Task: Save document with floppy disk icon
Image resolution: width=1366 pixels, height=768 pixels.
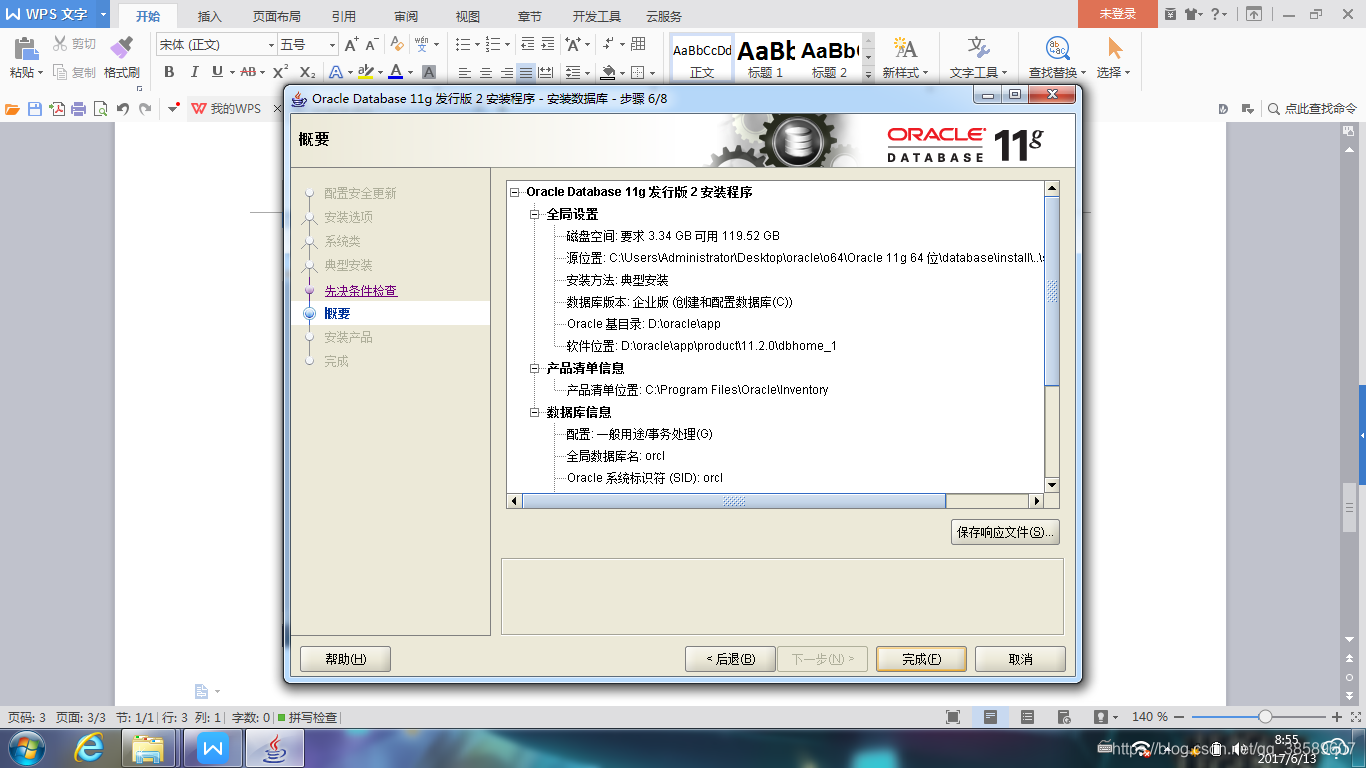Action: (x=35, y=109)
